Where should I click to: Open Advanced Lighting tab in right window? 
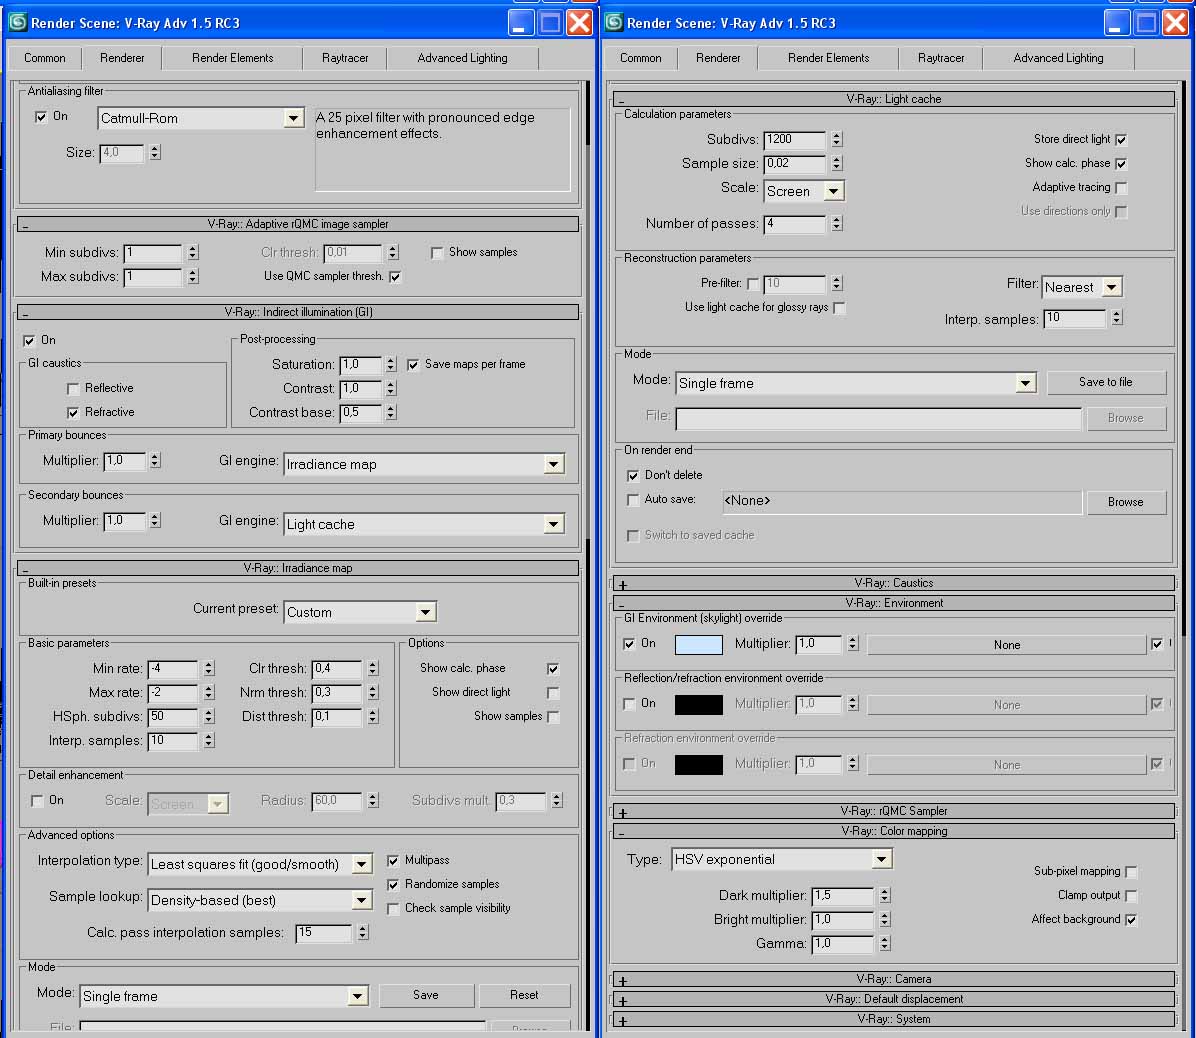click(x=1058, y=58)
